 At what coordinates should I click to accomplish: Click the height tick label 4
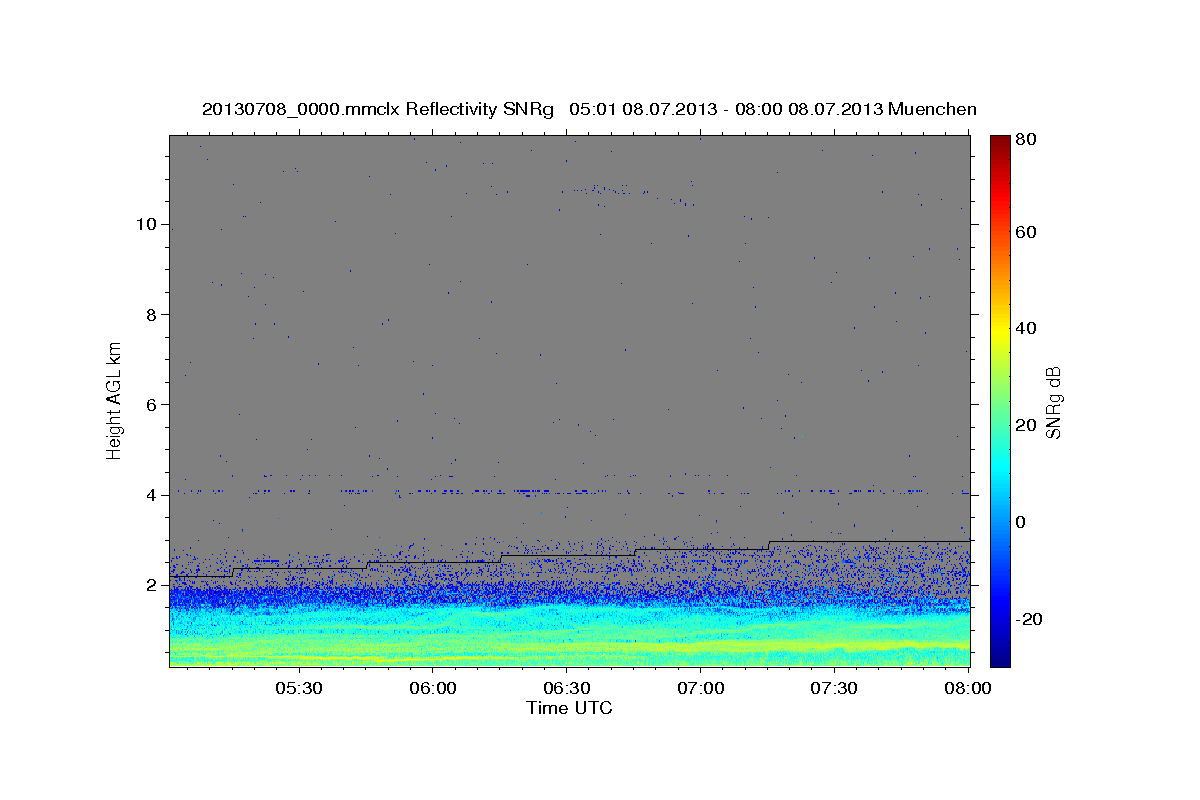[150, 494]
